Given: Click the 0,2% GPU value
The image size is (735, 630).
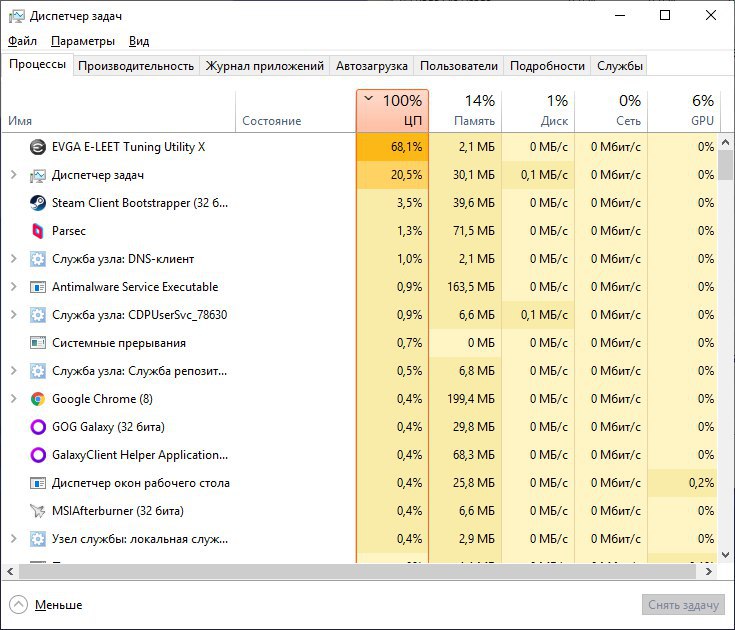Looking at the screenshot, I should click(x=701, y=483).
